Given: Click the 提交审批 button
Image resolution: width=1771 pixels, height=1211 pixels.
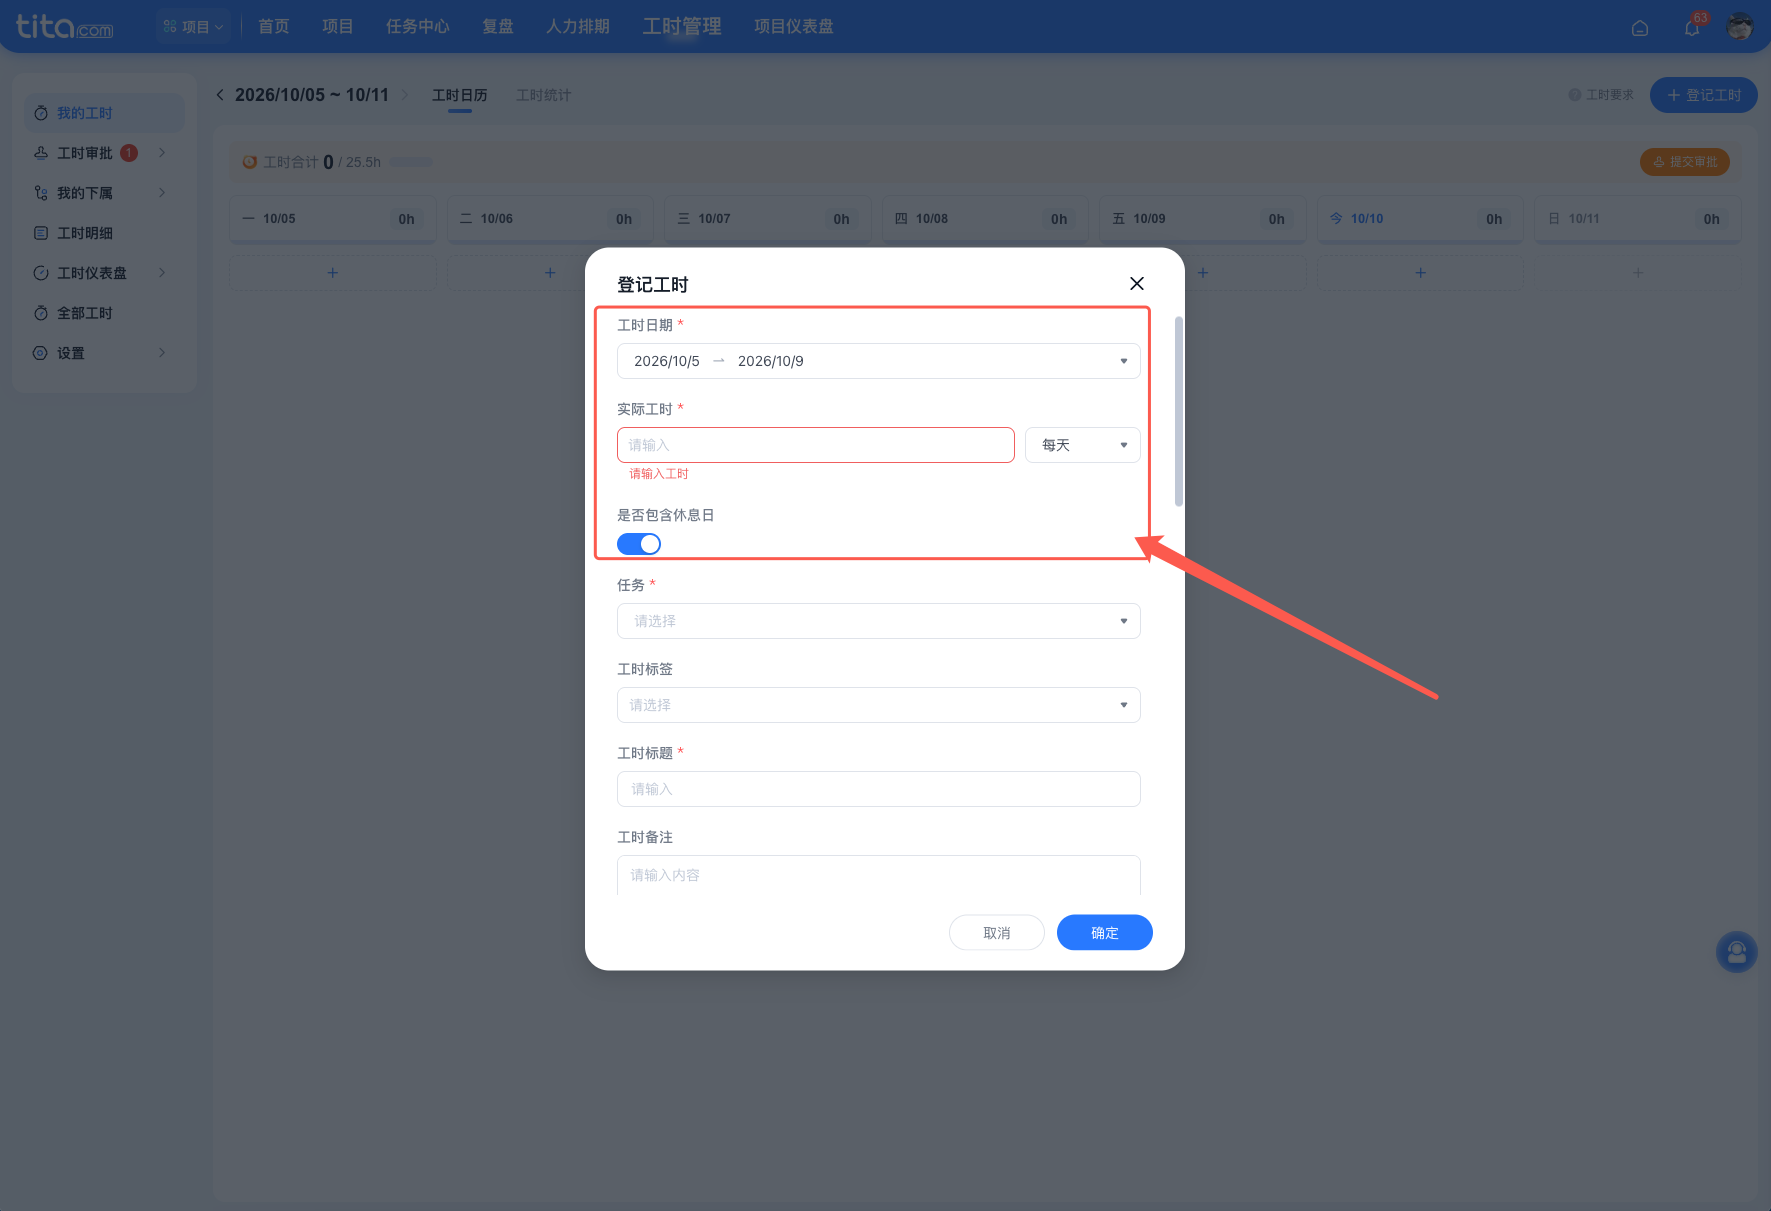Looking at the screenshot, I should 1684,162.
